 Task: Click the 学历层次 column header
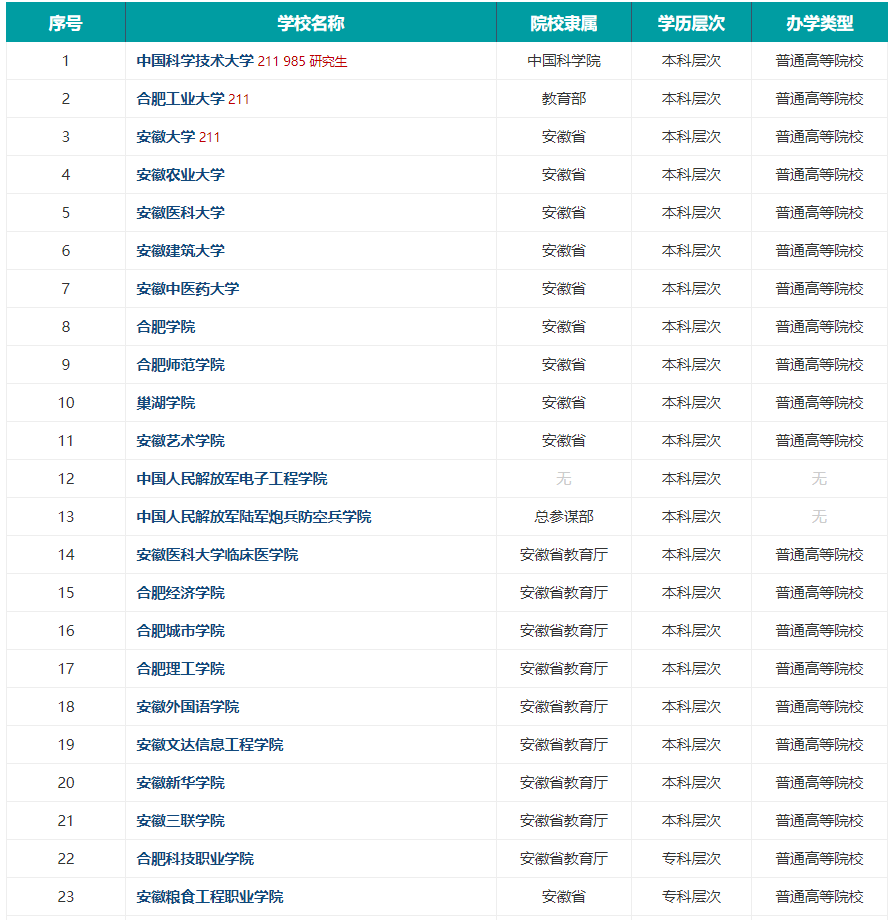(x=691, y=23)
